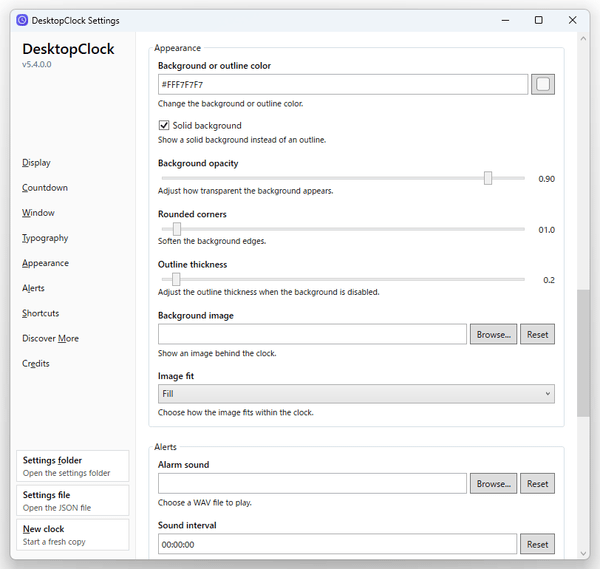Image resolution: width=600 pixels, height=569 pixels.
Task: Click the Rounded corners slider thumb
Action: point(177,229)
